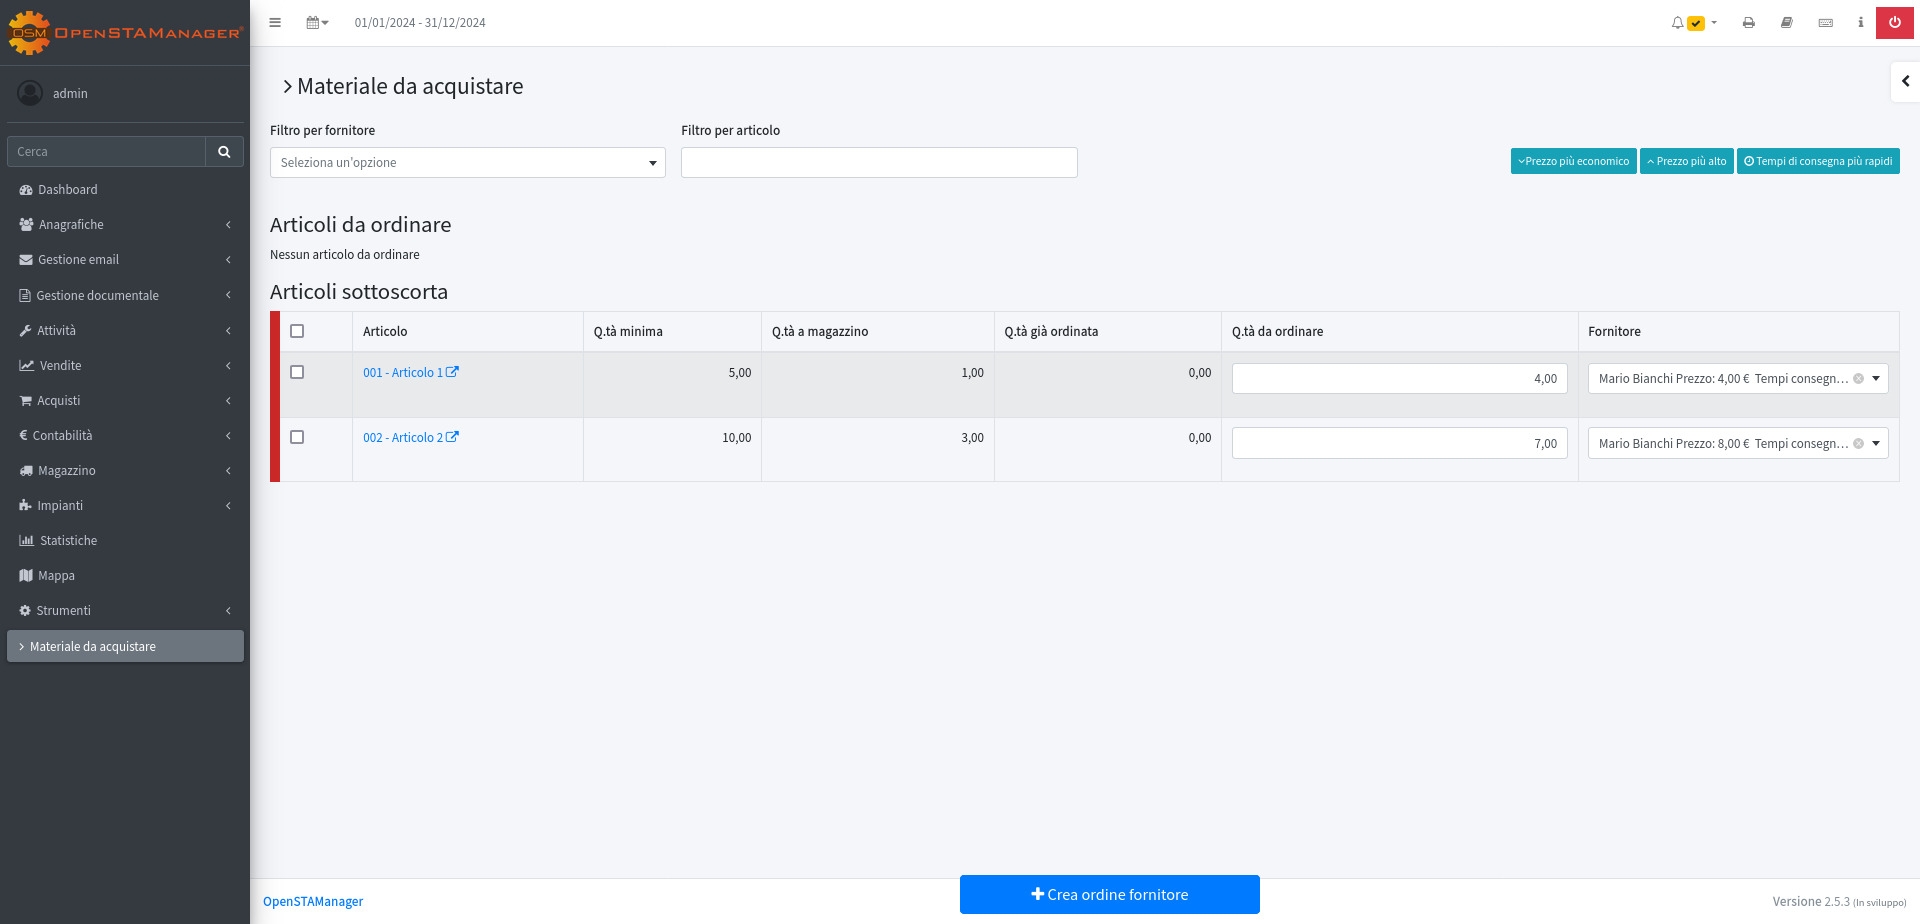Collapse the right-side panel arrow
1920x924 pixels.
1905,81
